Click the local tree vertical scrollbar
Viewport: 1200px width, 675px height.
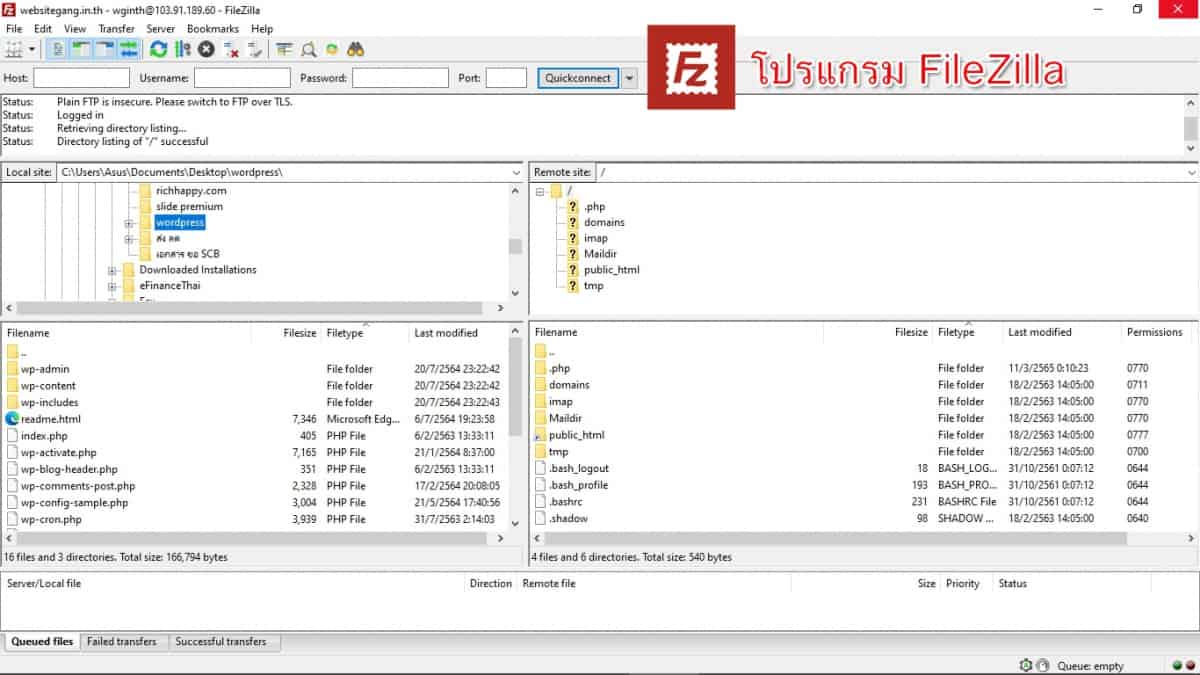[515, 242]
